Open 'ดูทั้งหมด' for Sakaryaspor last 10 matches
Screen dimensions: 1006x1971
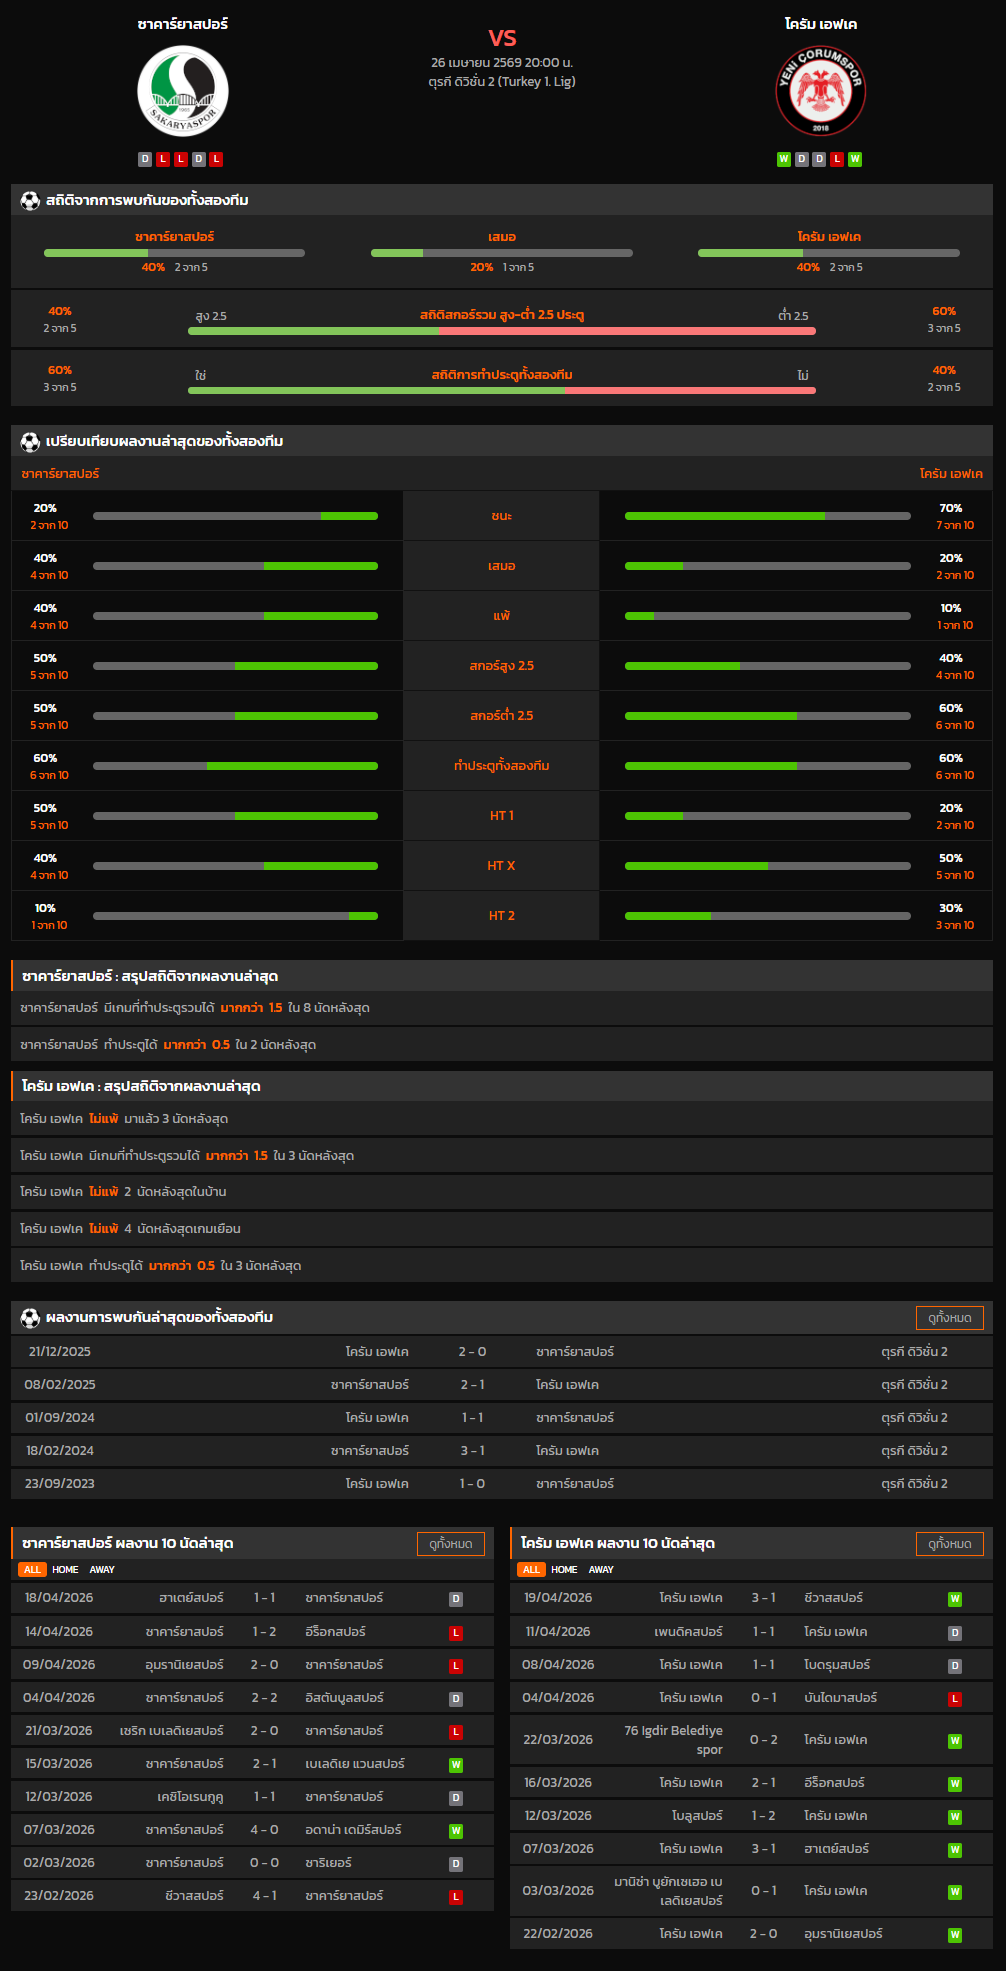(450, 1544)
